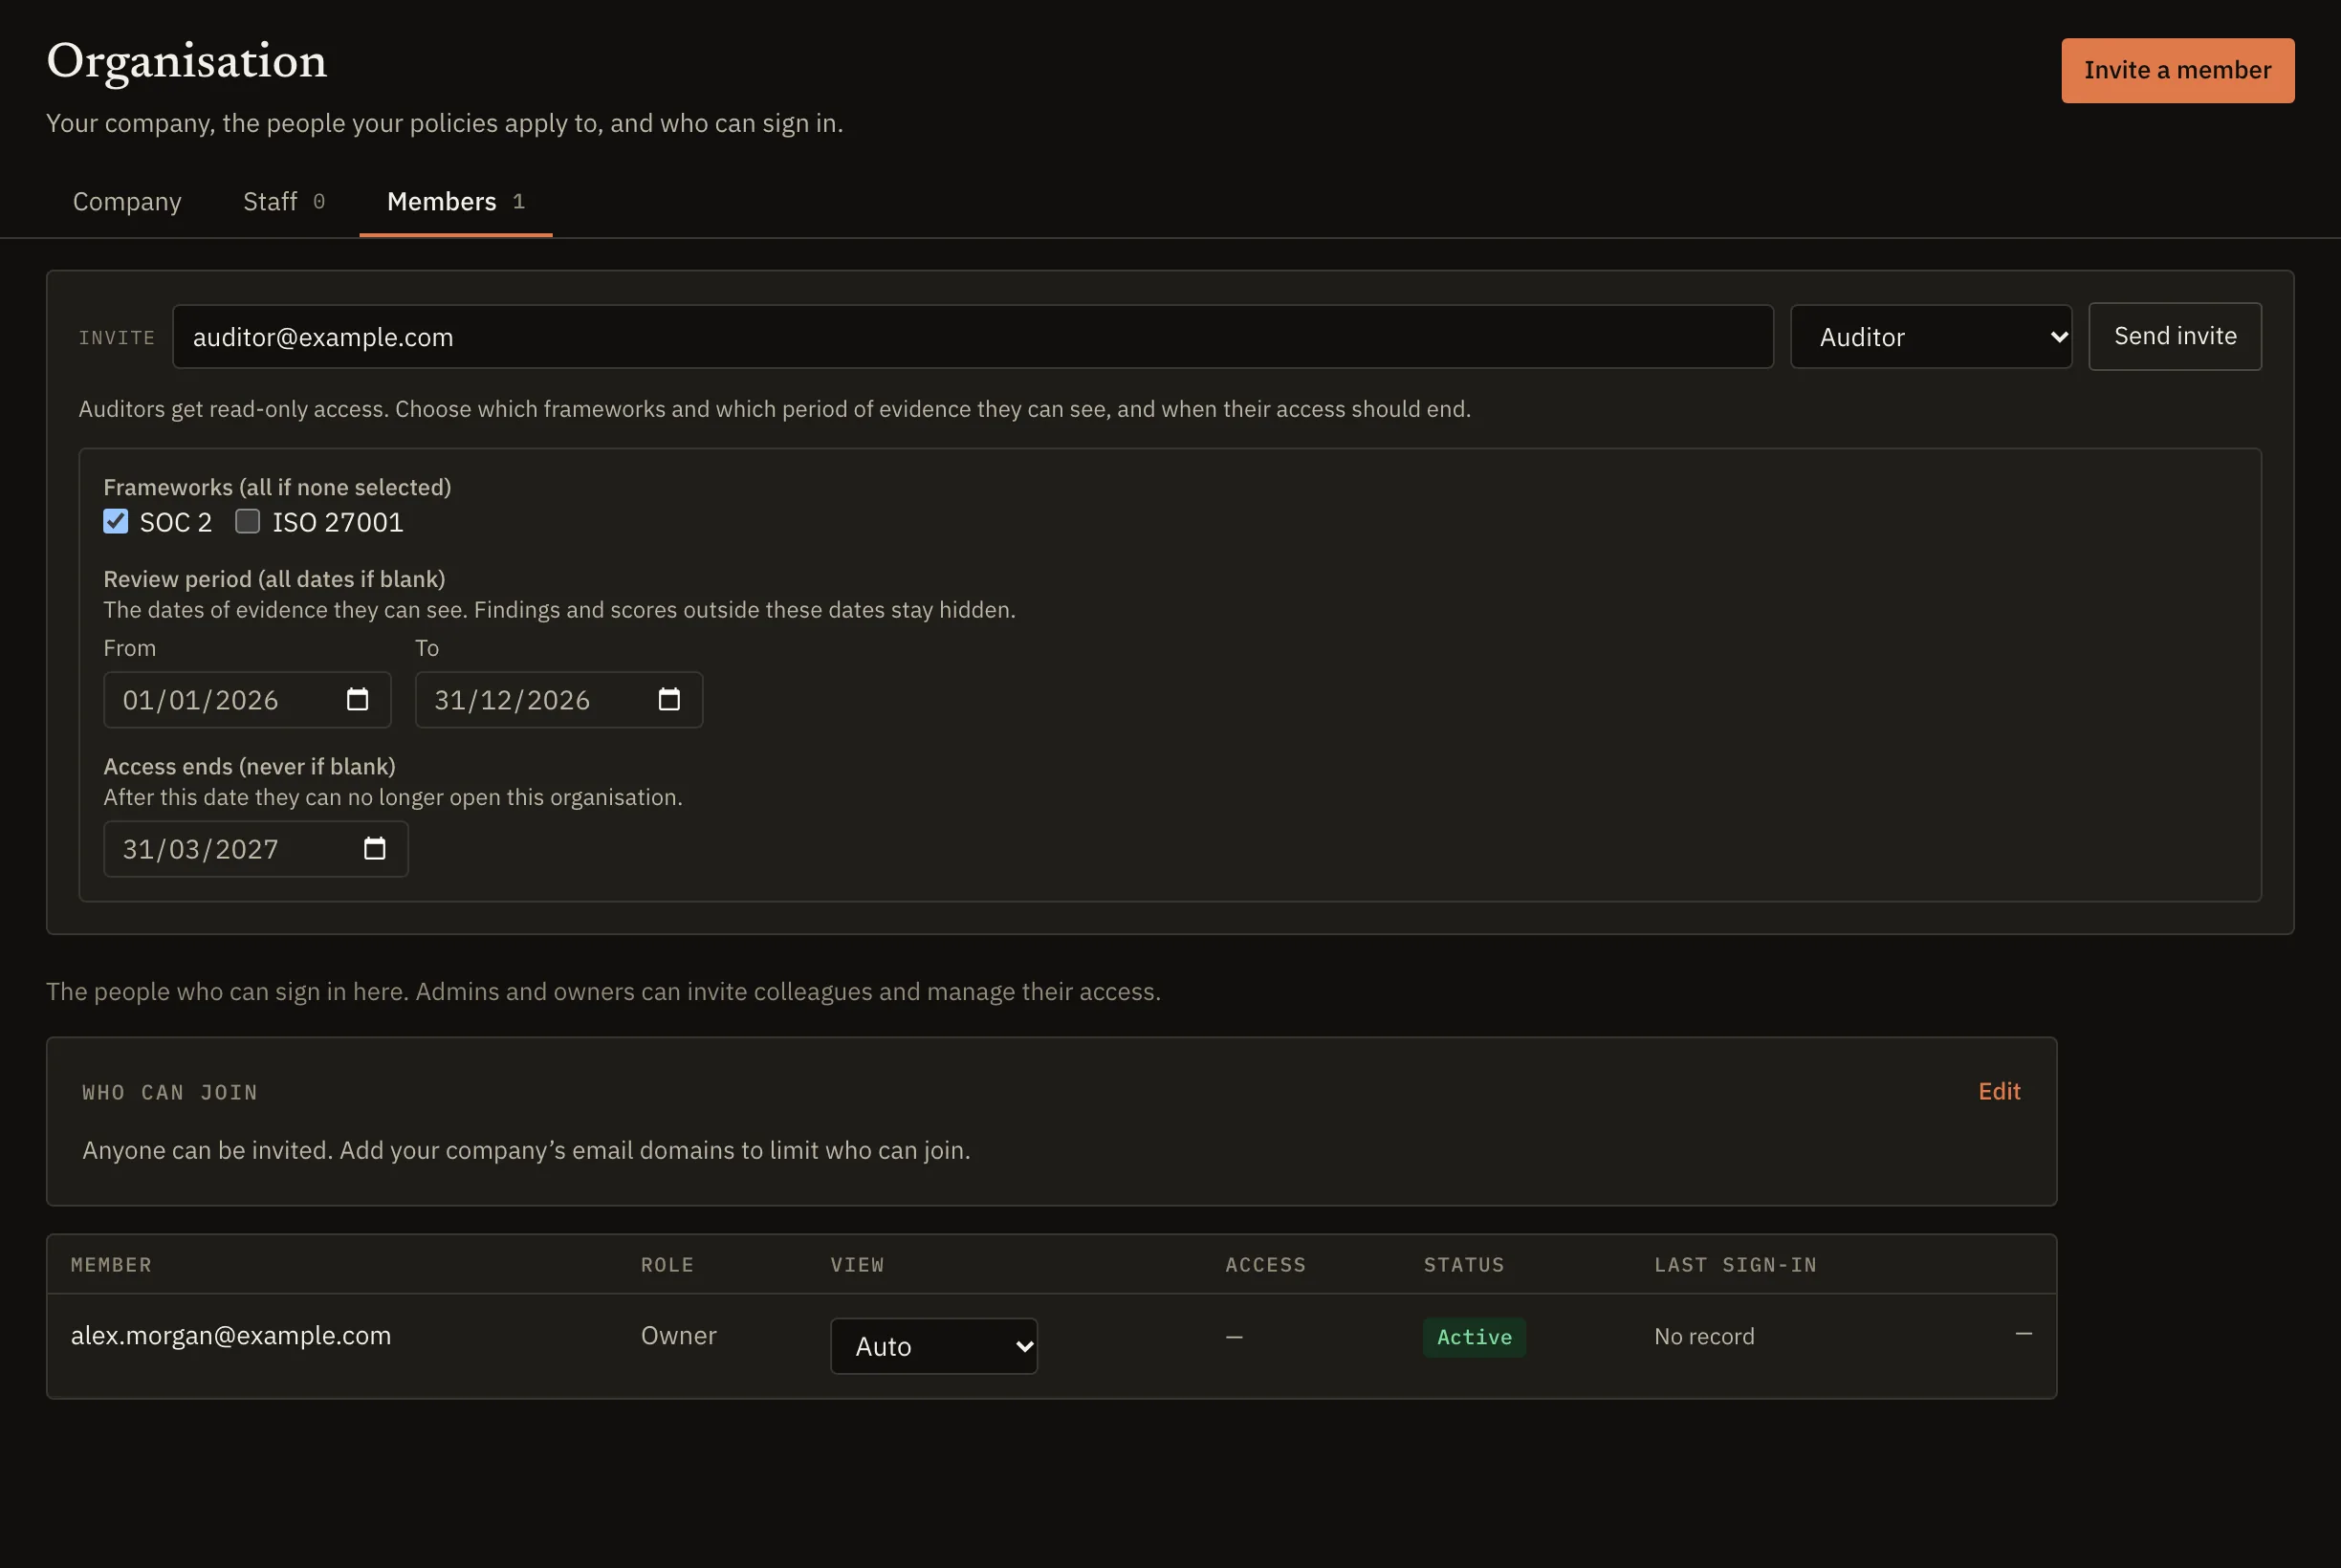Expand the Auditor role dropdown
The image size is (2341, 1568).
click(1931, 337)
